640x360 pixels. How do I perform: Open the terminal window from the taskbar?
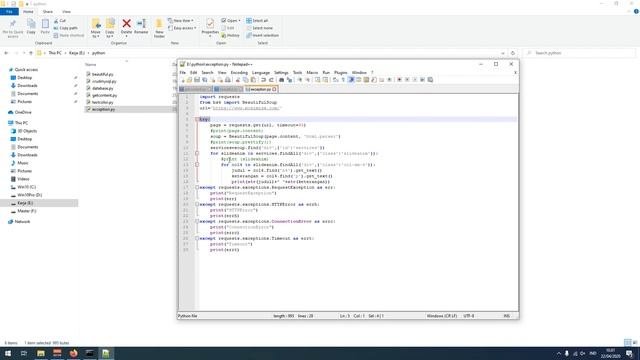pos(90,353)
